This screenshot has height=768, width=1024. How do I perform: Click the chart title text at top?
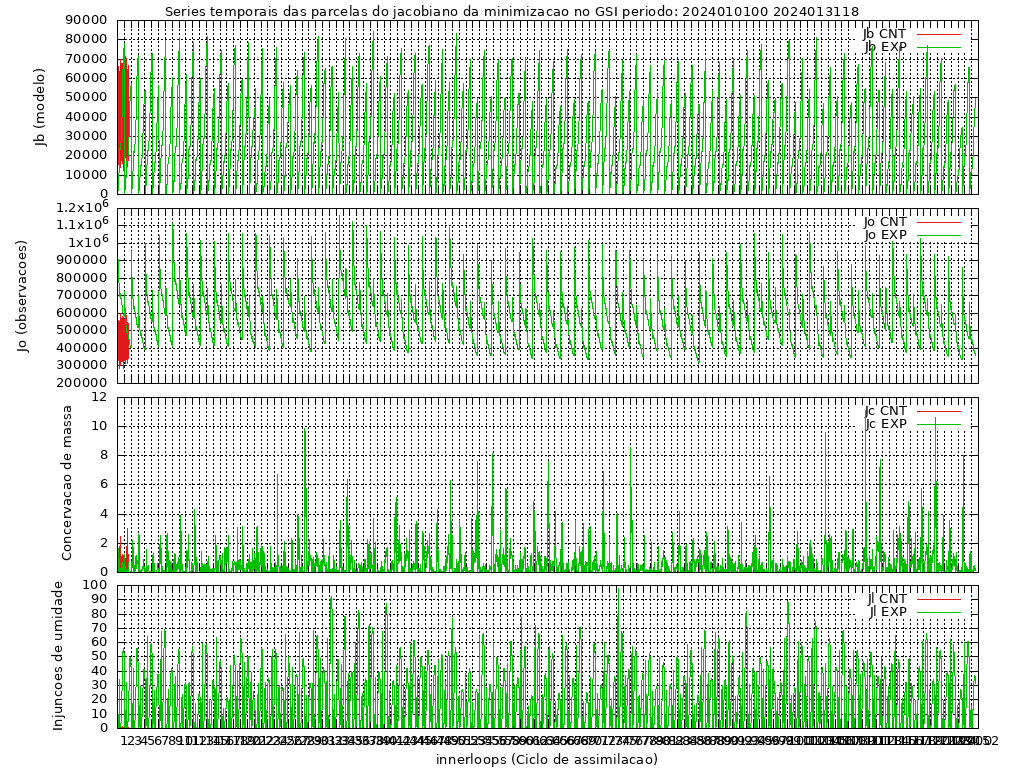[511, 11]
